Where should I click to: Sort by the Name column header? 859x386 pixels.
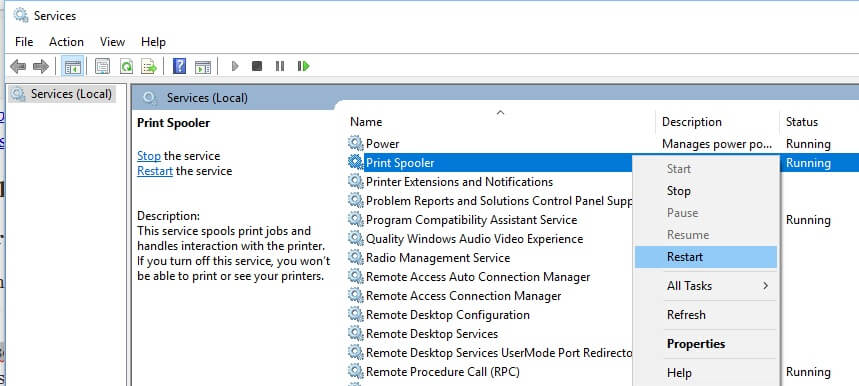click(366, 122)
